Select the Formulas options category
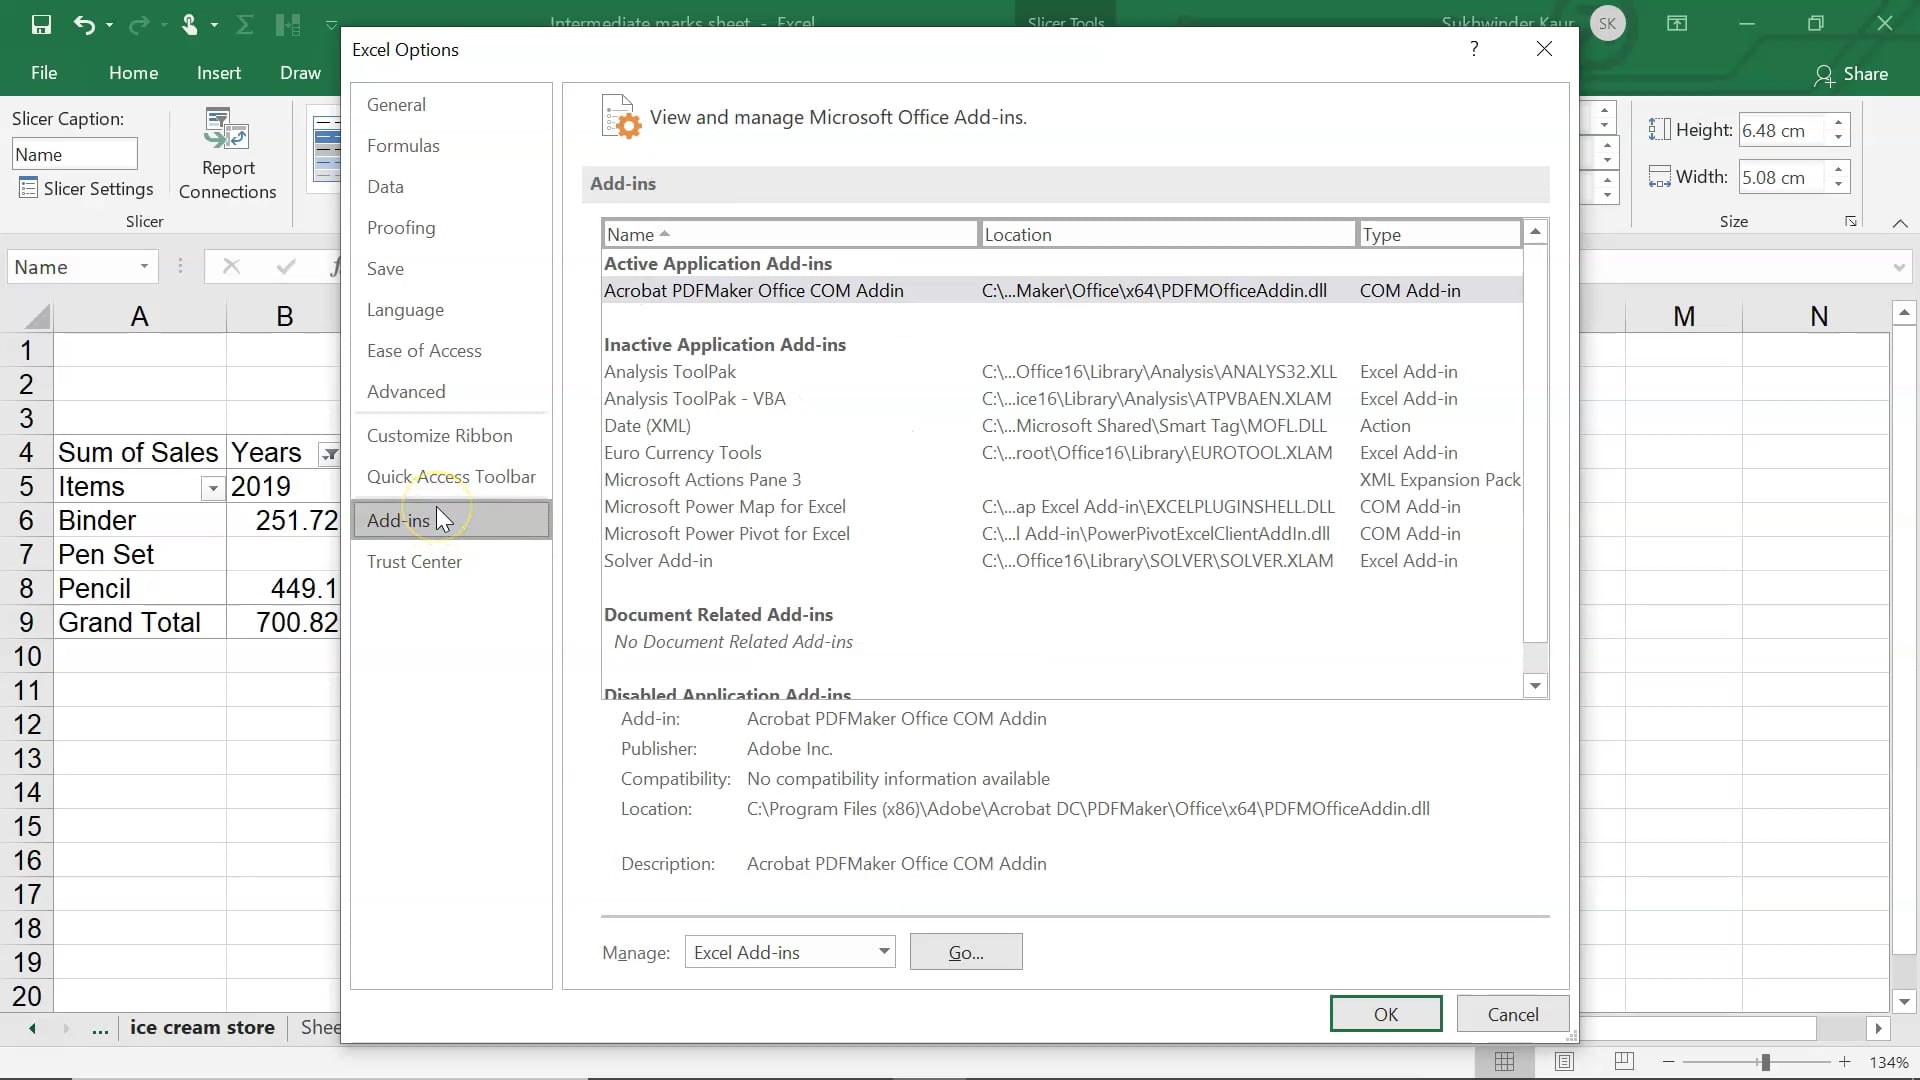Image resolution: width=1920 pixels, height=1080 pixels. (451, 146)
